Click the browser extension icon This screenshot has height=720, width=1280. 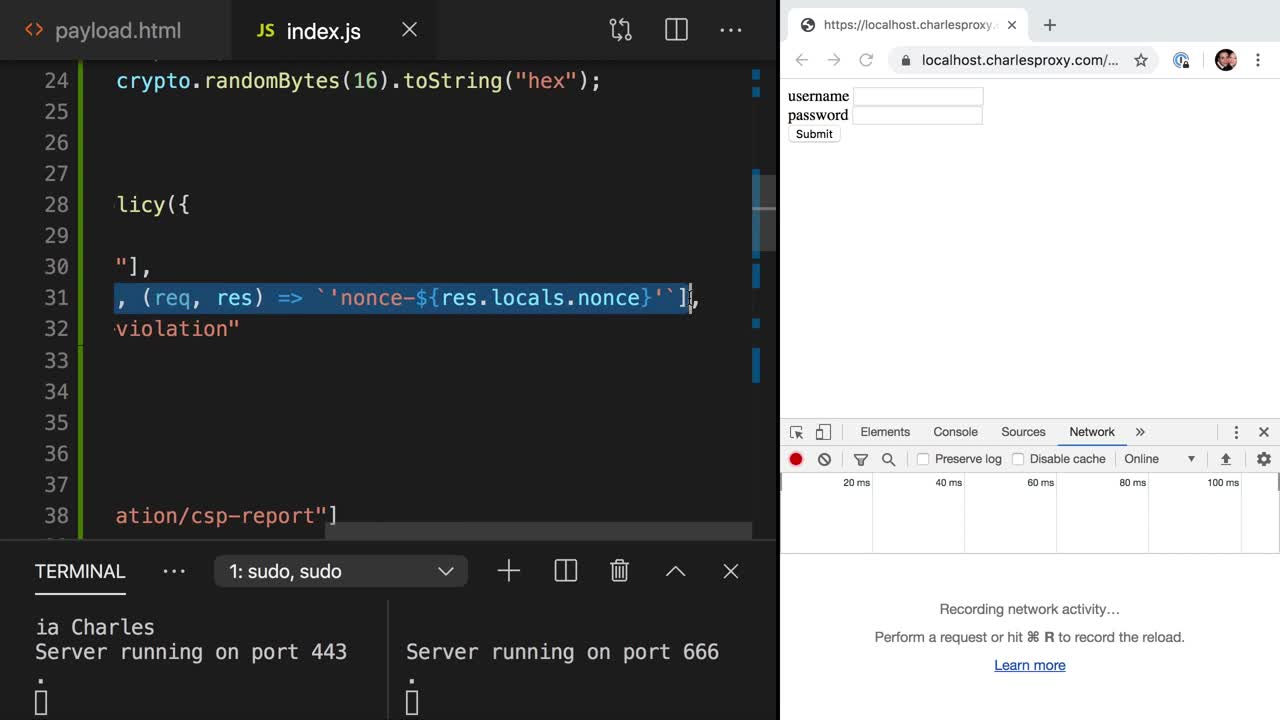tap(1181, 60)
